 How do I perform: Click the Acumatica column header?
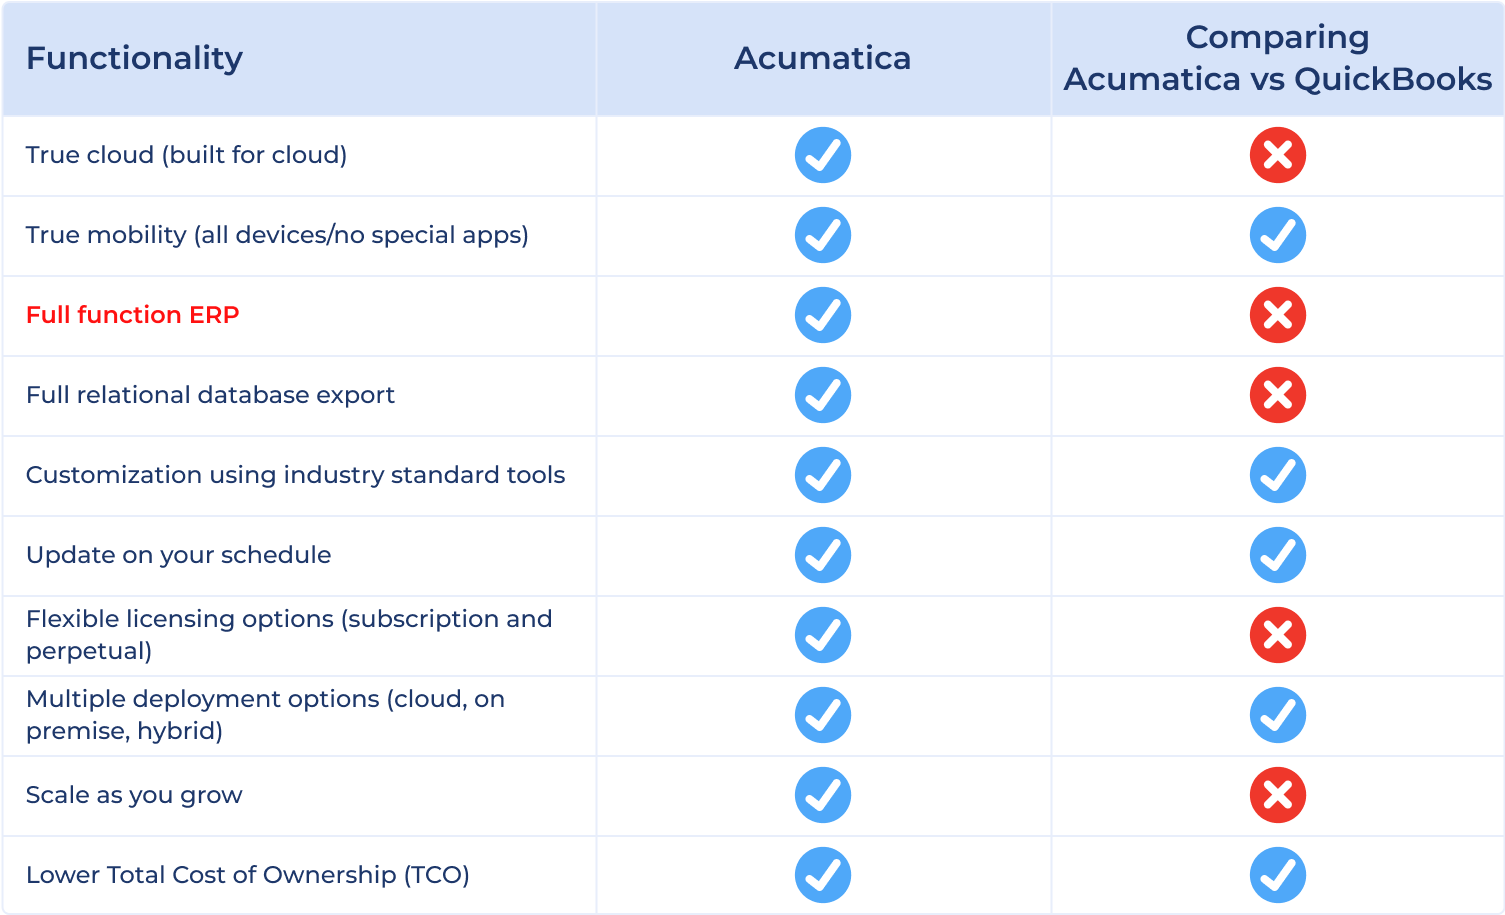[823, 58]
